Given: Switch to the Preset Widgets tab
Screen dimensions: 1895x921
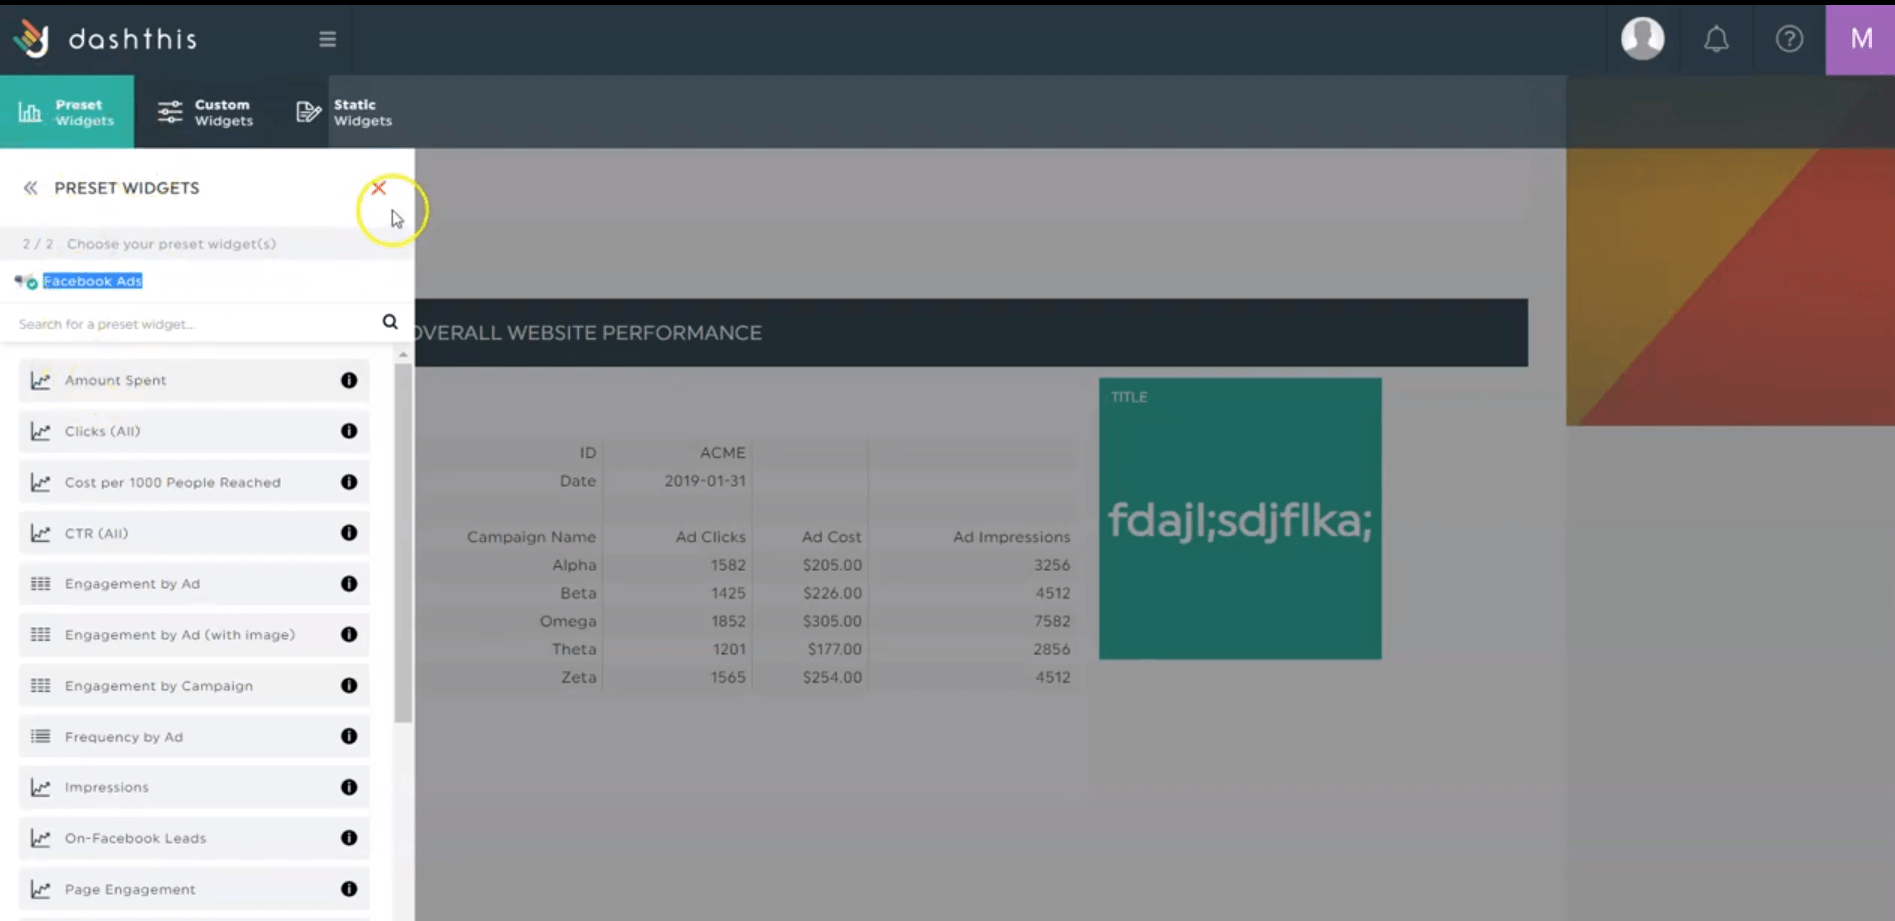Looking at the screenshot, I should click(x=67, y=112).
